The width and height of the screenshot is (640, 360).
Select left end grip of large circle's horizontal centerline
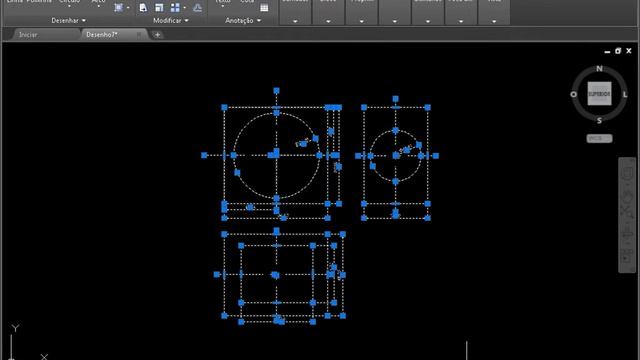point(204,155)
